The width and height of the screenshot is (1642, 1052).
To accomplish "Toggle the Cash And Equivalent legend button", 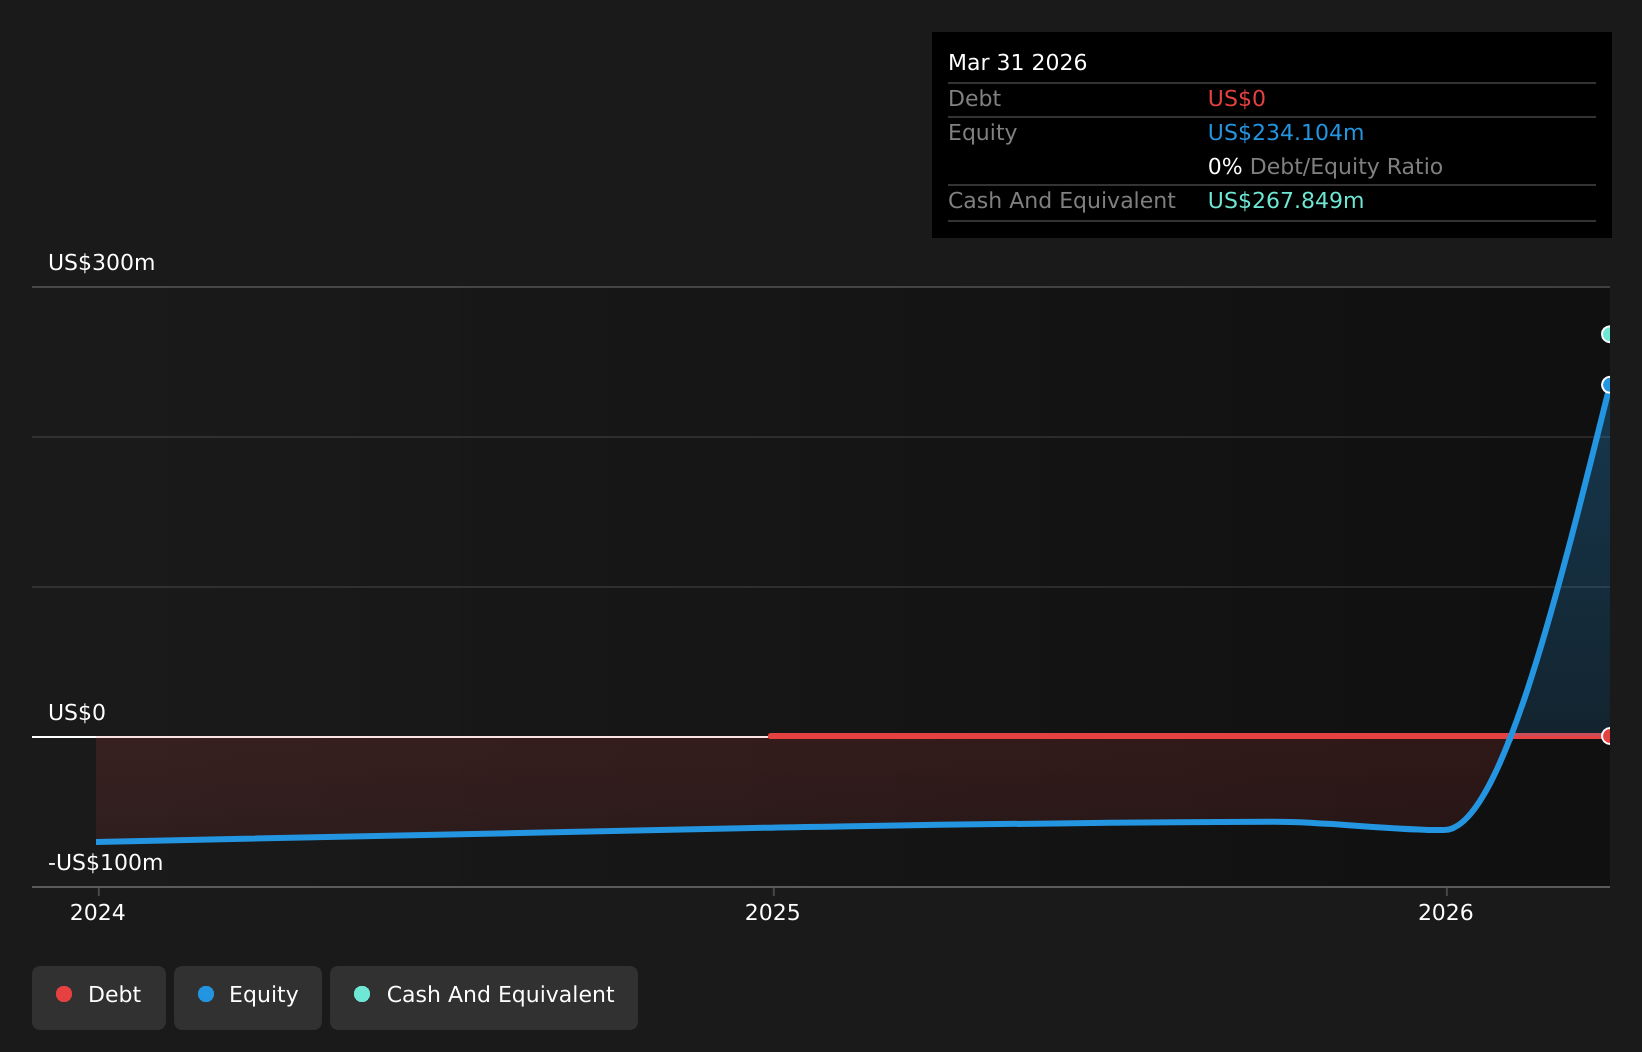I will point(484,997).
